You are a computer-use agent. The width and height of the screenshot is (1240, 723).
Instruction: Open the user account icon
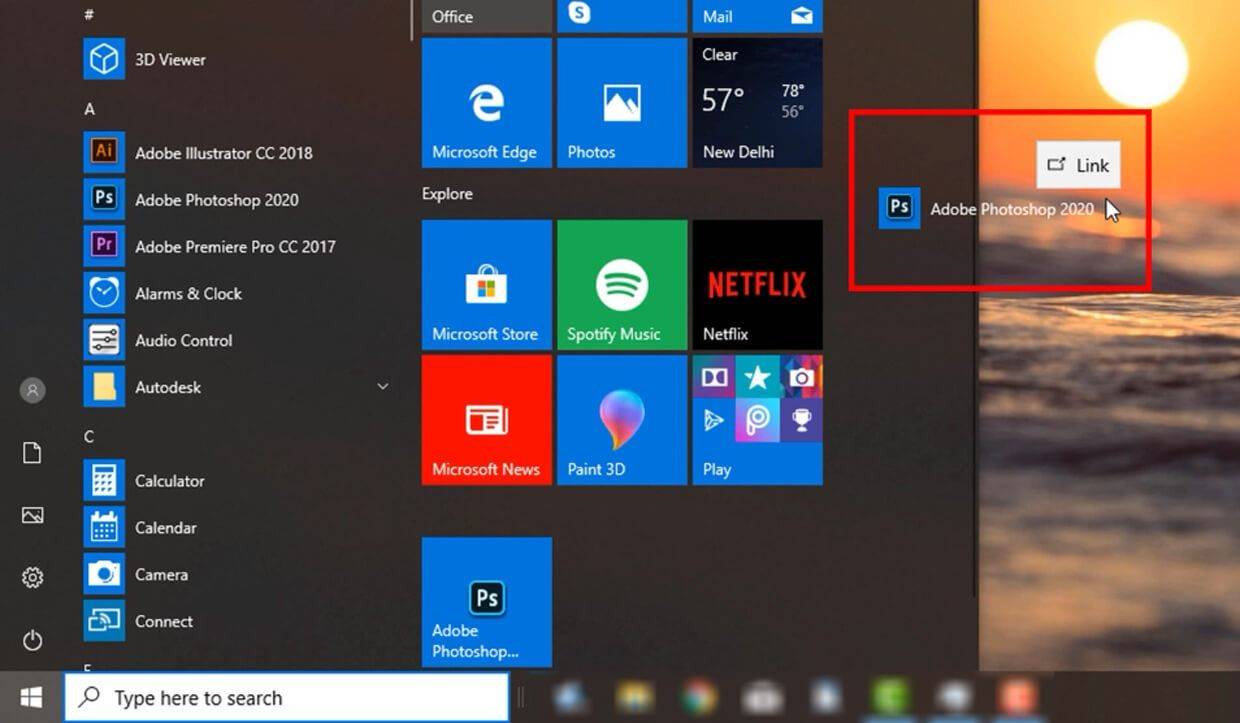point(32,390)
